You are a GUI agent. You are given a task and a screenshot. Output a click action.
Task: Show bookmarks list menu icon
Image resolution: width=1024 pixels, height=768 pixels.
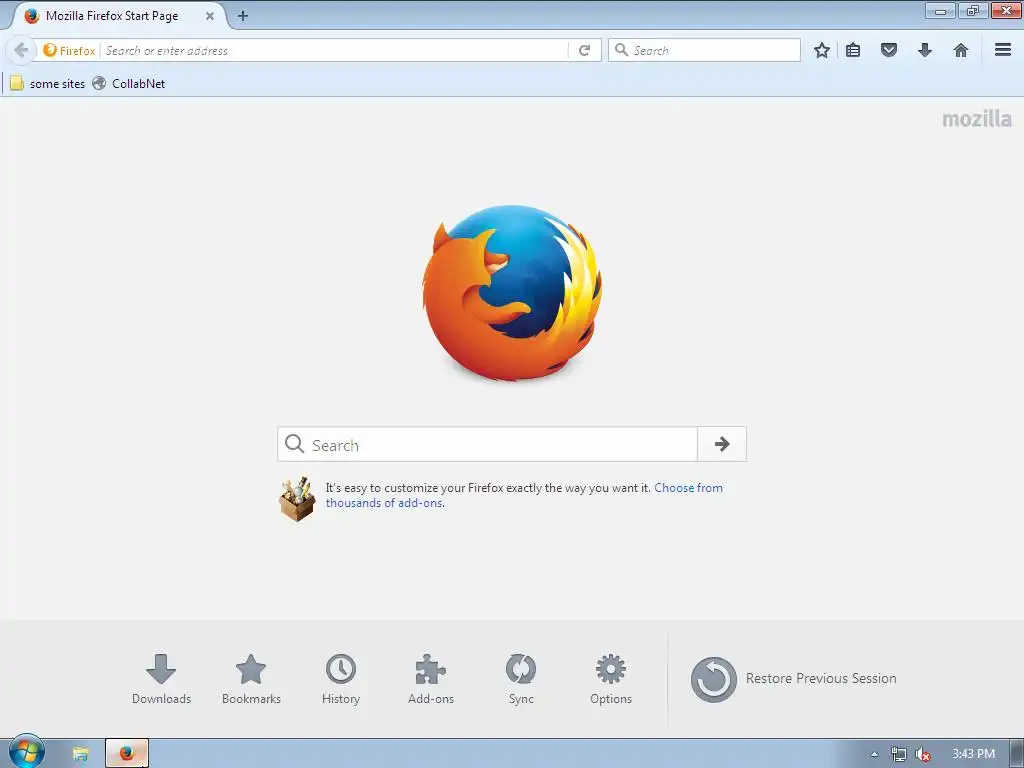(x=853, y=50)
